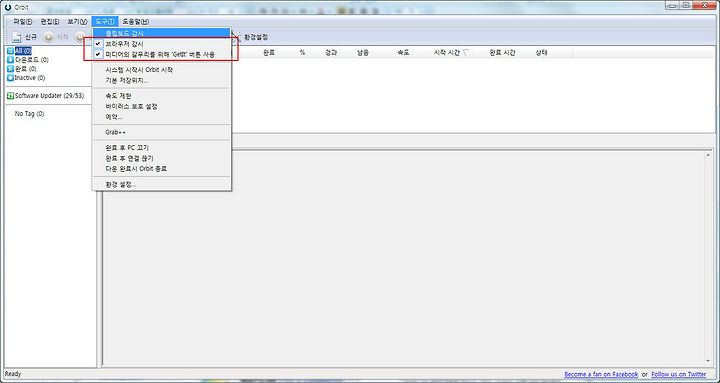
Task: Open 바이러스 보호 설정 menu entry
Action: pos(162,107)
